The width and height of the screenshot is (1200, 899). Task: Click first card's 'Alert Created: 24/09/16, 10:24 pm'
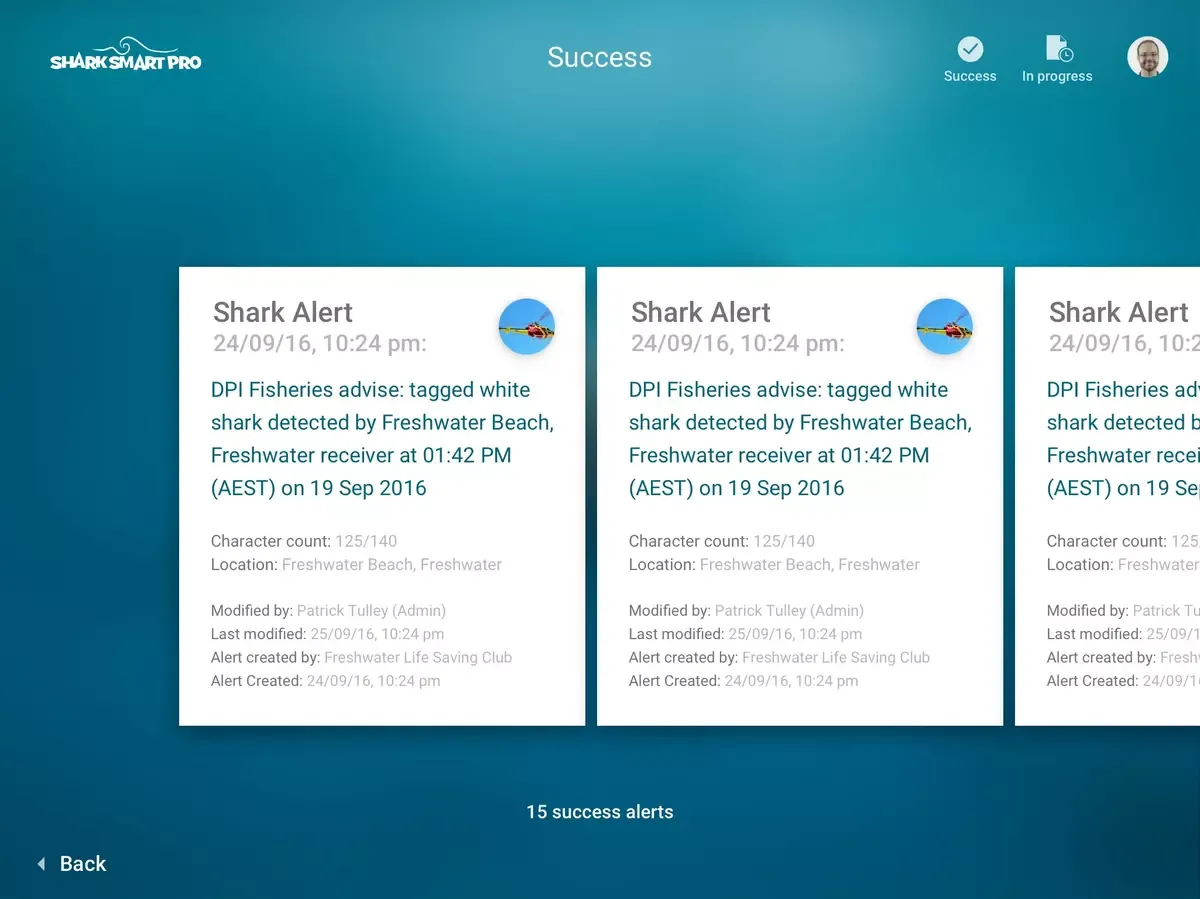tap(326, 681)
